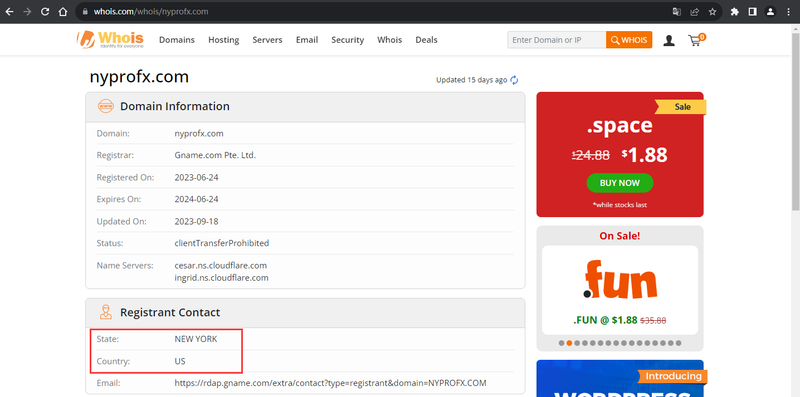
Task: Toggle the browser side panel
Action: pyautogui.click(x=753, y=11)
